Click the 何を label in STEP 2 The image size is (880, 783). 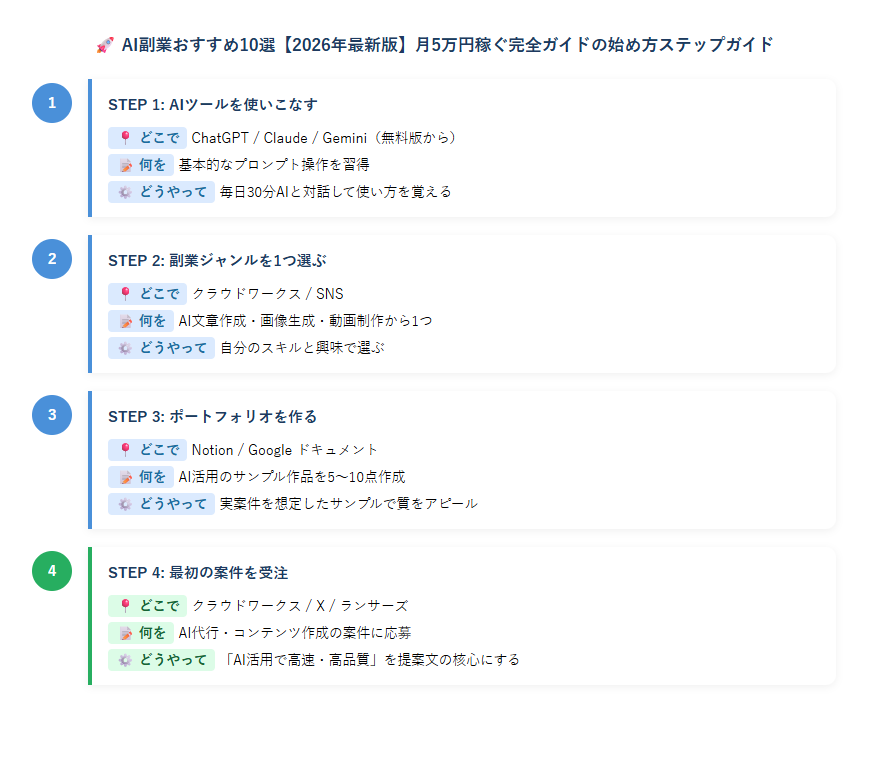pyautogui.click(x=141, y=320)
